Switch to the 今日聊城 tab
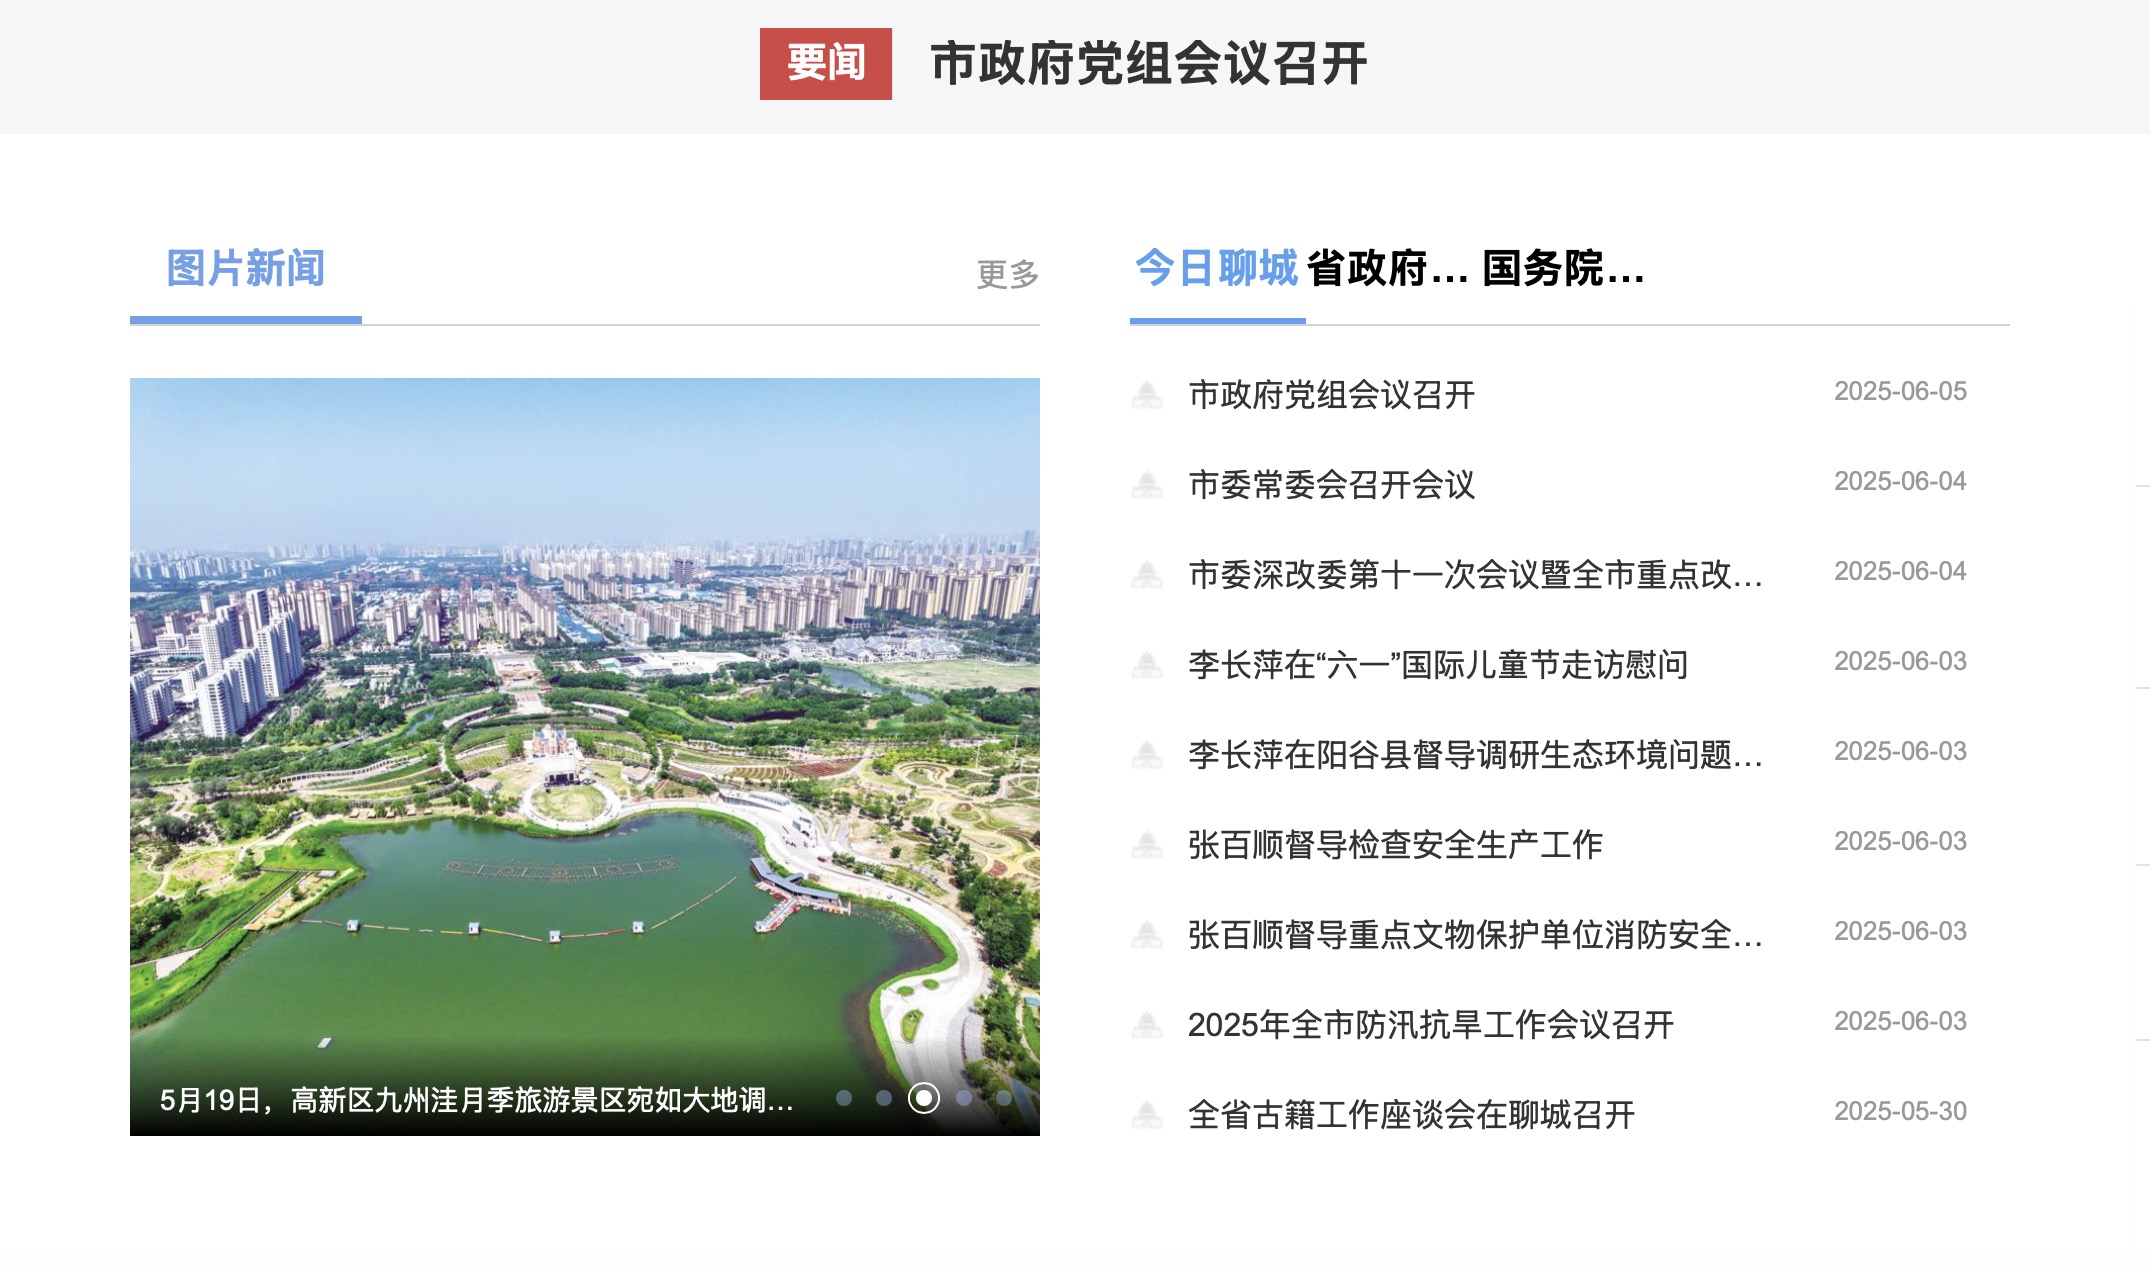Screen dimensions: 2150x1266 (1216, 269)
